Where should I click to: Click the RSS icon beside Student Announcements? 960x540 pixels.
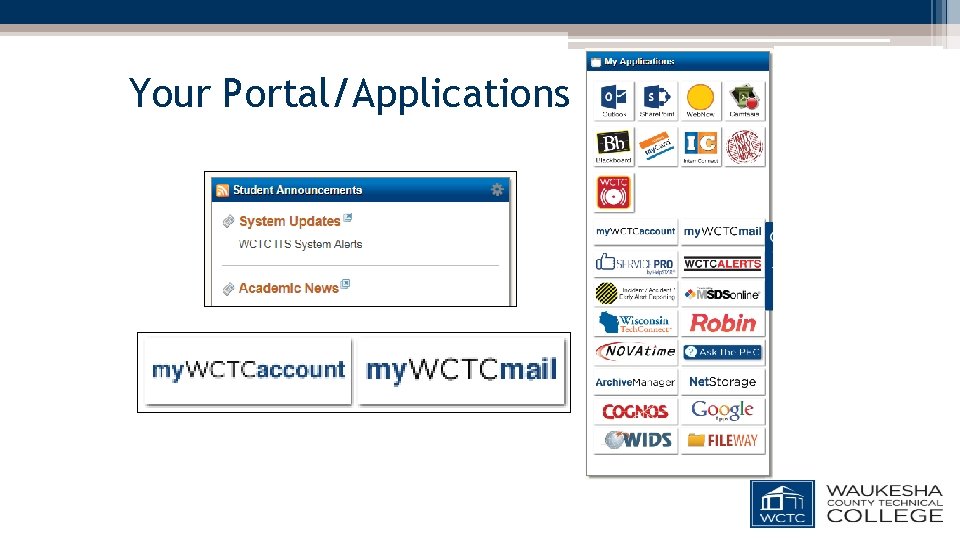coord(222,190)
